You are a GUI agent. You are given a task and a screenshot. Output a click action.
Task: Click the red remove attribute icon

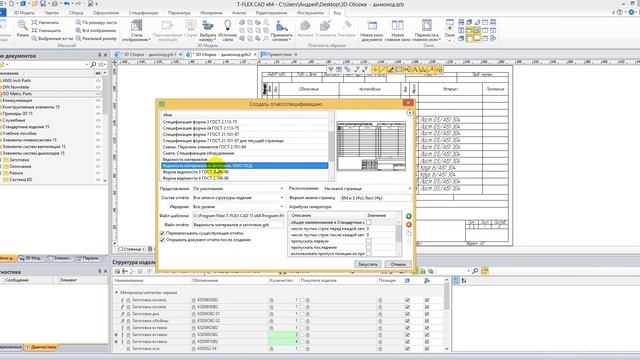(409, 224)
